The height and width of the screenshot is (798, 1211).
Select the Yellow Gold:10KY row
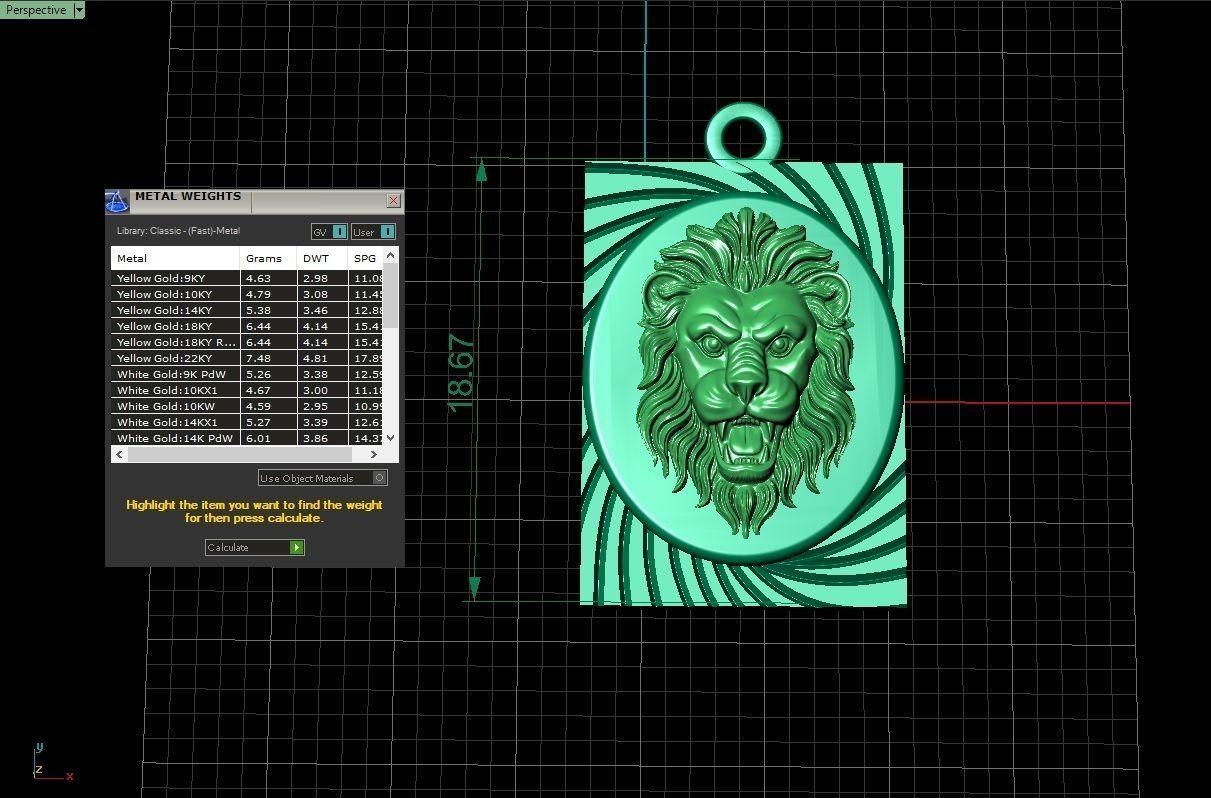[x=247, y=294]
